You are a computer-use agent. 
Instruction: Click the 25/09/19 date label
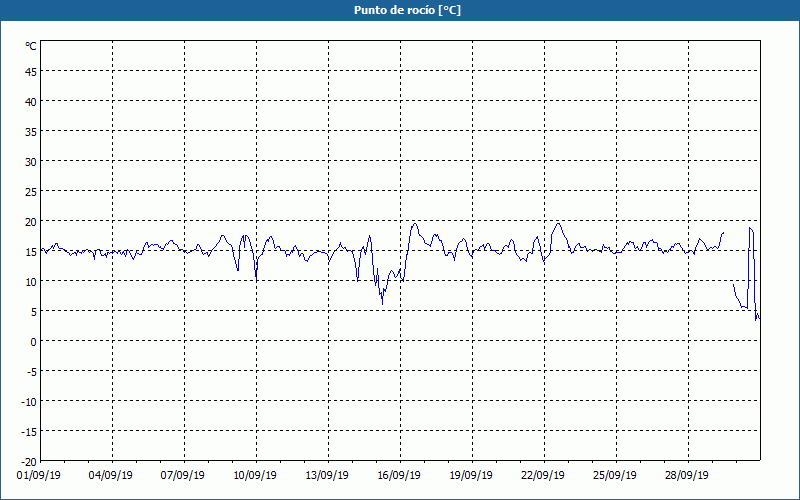click(615, 475)
